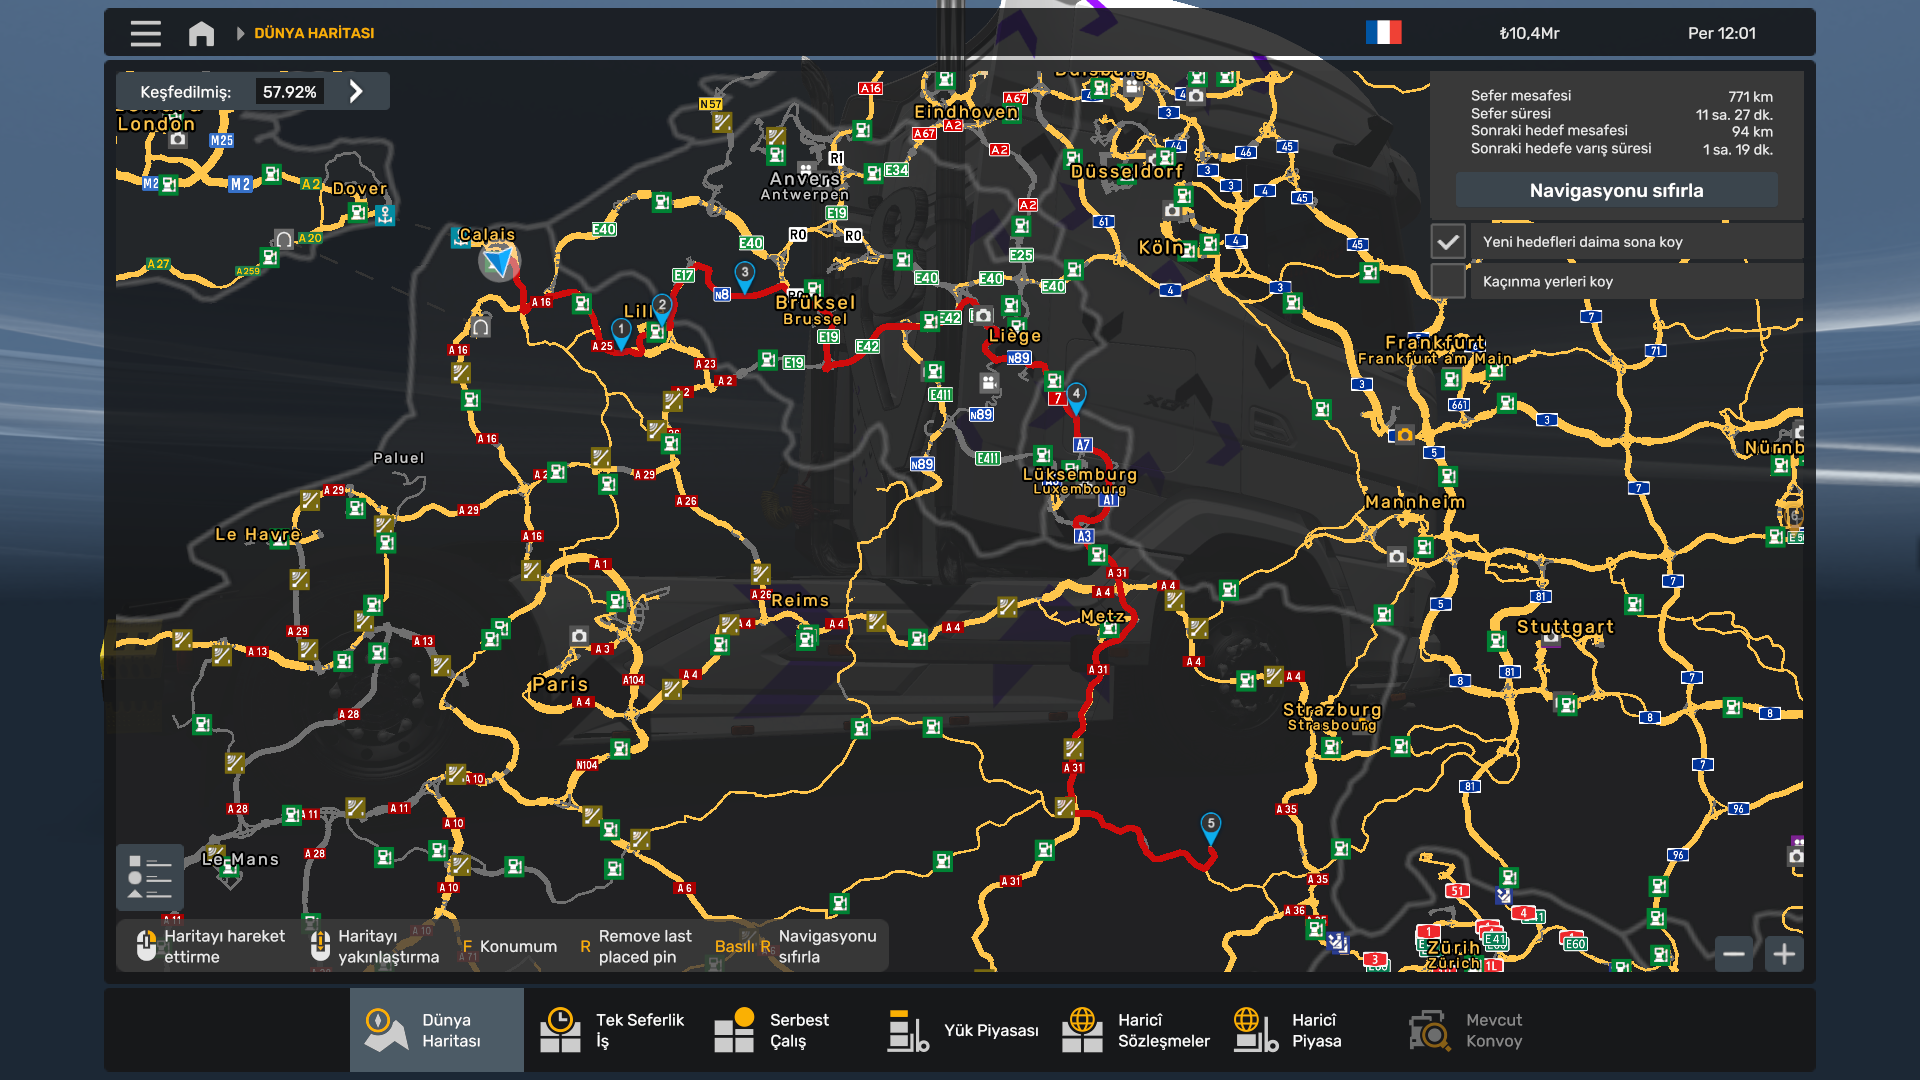This screenshot has width=1920, height=1080.
Task: Enable Kaçınma yerleri koy checkbox
Action: (1448, 281)
